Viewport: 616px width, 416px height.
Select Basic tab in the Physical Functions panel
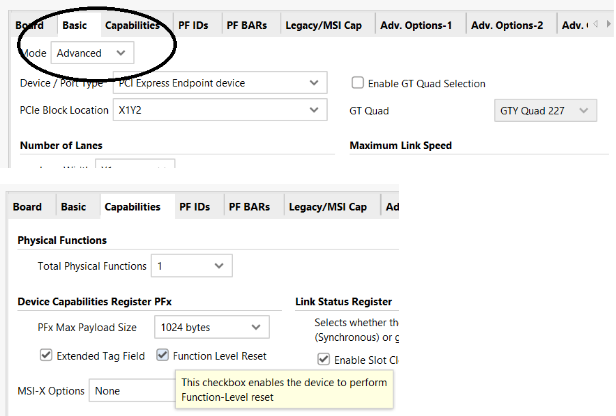pos(73,207)
